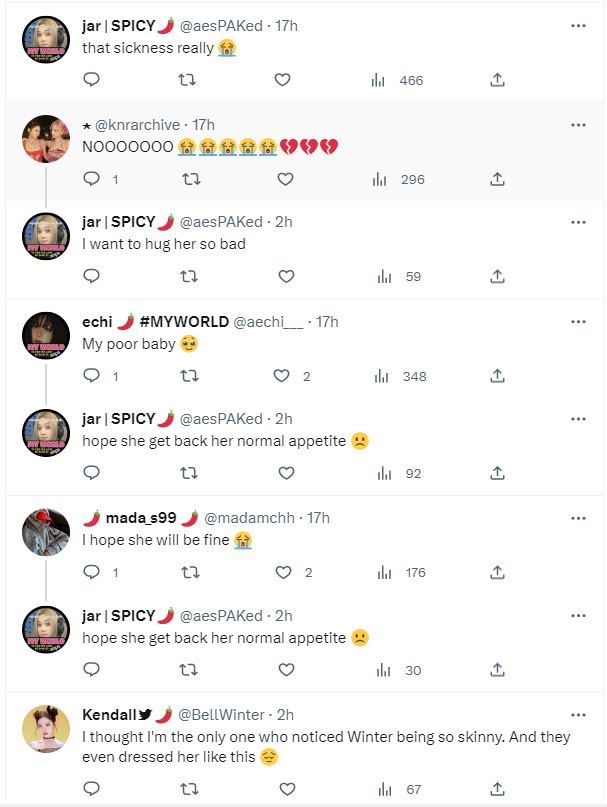Retweet Kendall's tweet about Winter
The width and height of the screenshot is (607, 807).
188,788
